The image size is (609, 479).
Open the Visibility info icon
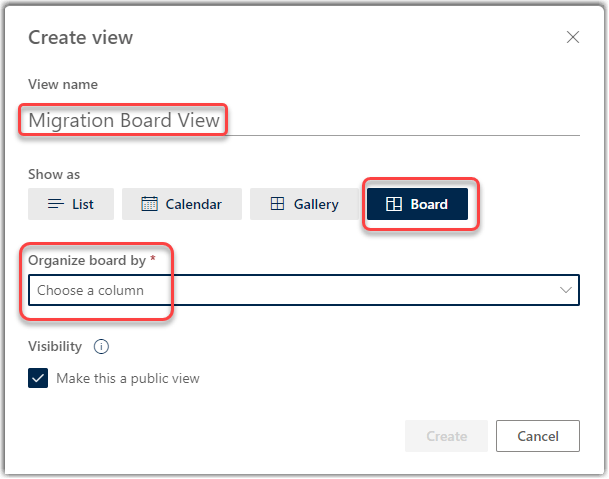pyautogui.click(x=100, y=347)
